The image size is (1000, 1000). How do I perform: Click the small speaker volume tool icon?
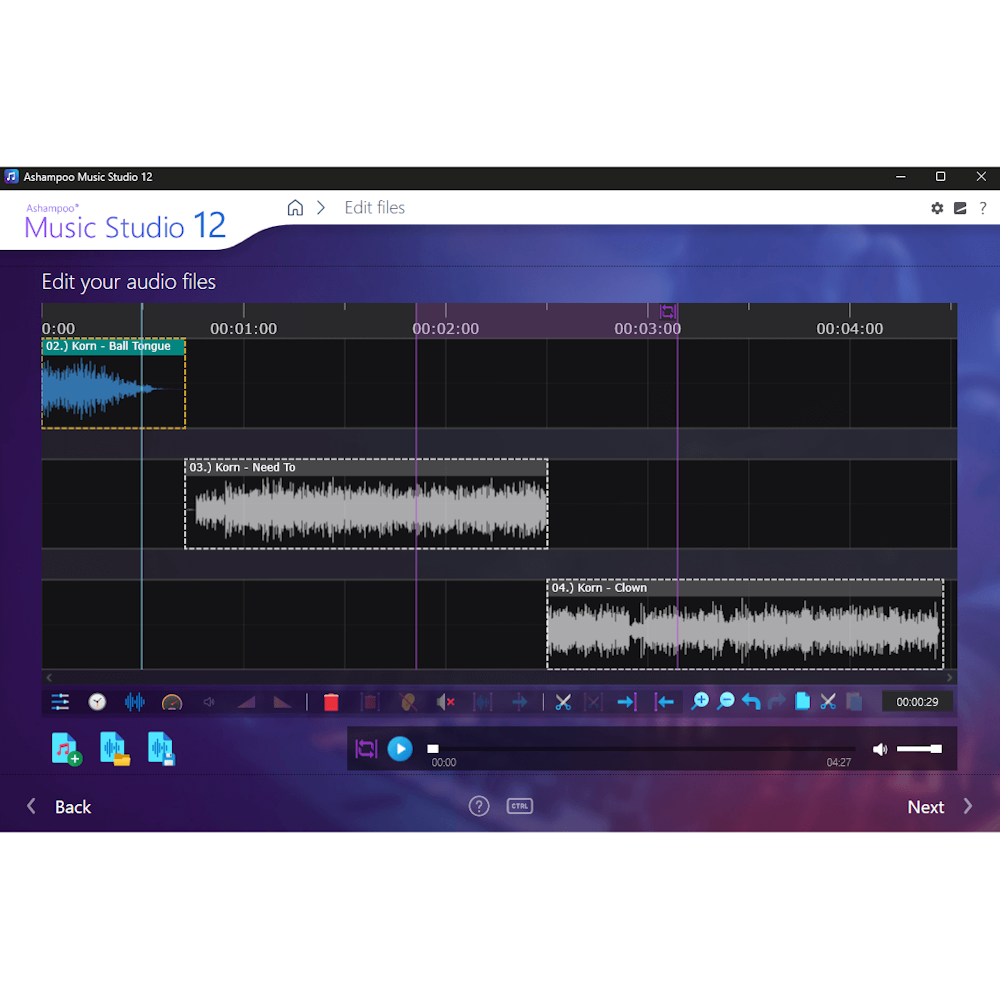coord(209,702)
